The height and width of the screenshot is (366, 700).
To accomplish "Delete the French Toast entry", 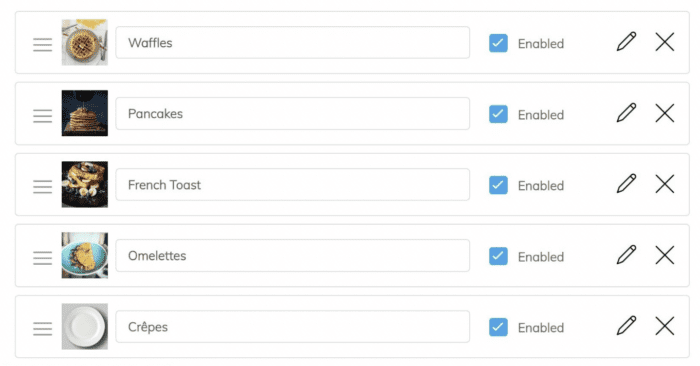I will pos(665,184).
